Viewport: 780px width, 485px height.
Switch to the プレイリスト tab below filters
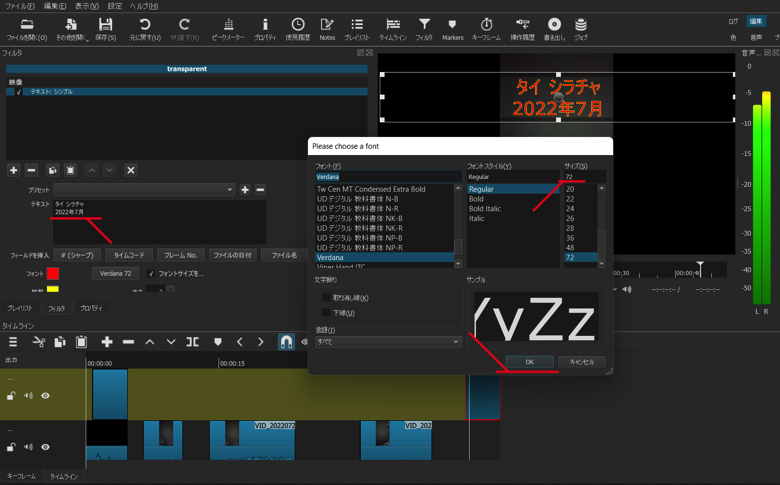pyautogui.click(x=20, y=308)
